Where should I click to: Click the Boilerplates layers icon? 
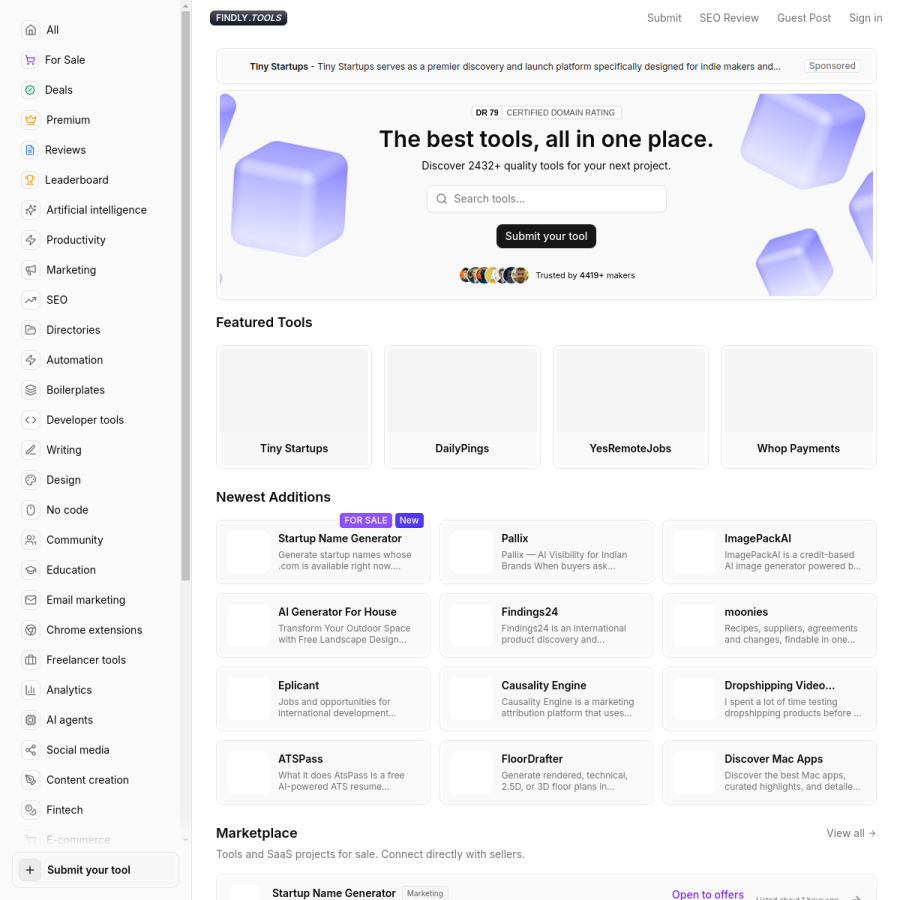click(31, 390)
